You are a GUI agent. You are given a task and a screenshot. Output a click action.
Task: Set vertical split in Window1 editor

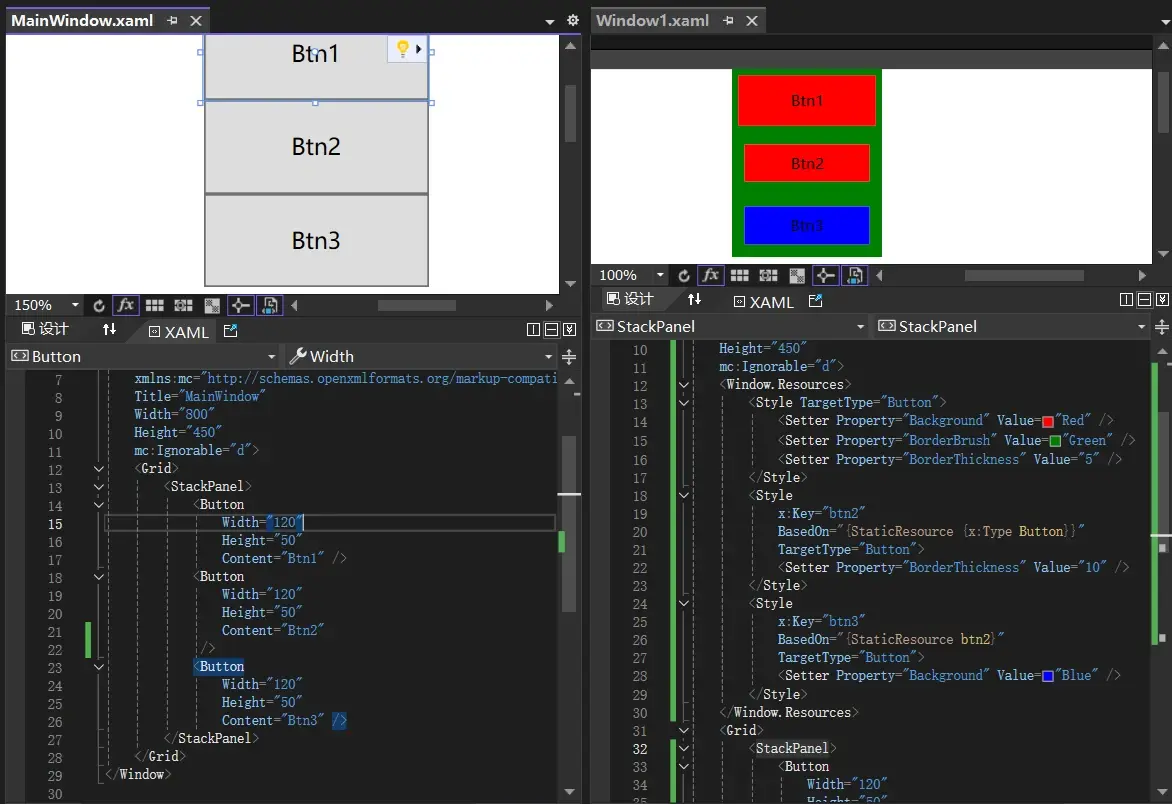click(x=1126, y=300)
